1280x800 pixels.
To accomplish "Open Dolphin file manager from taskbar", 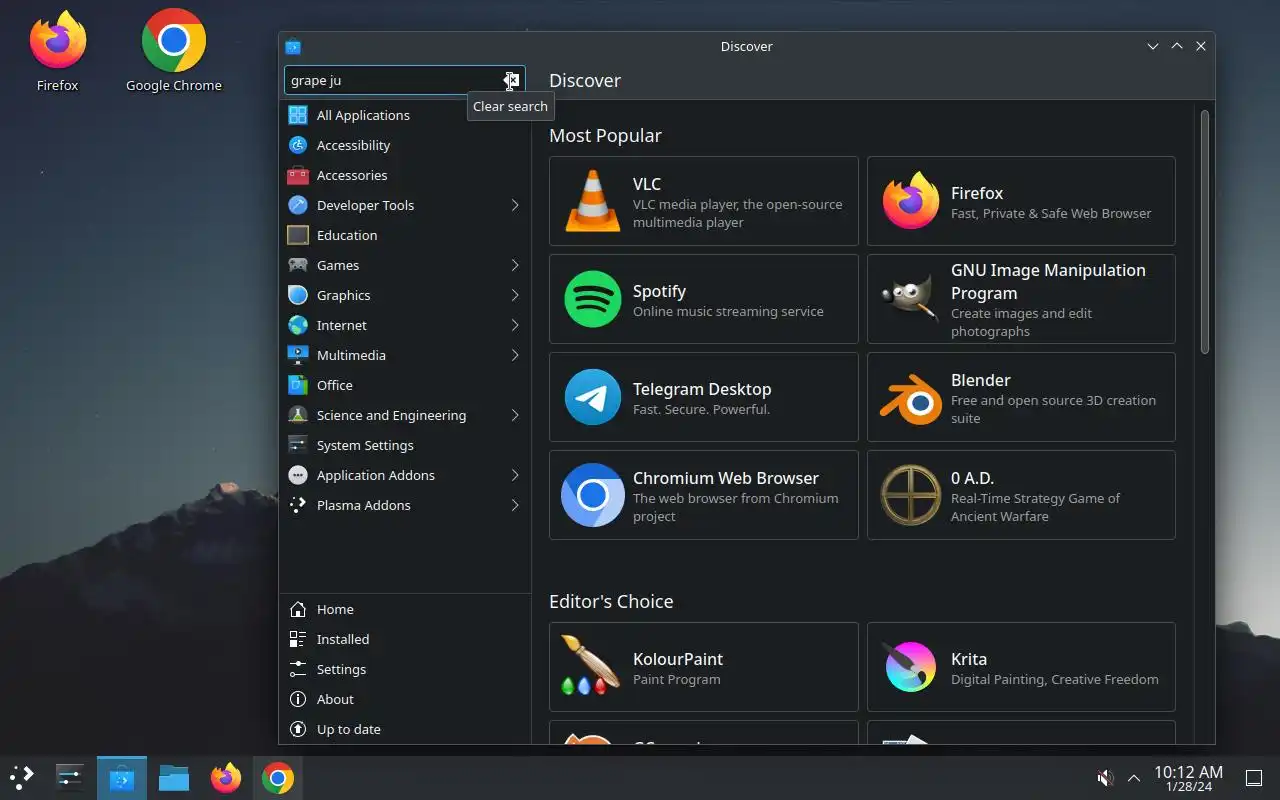I will coord(174,777).
